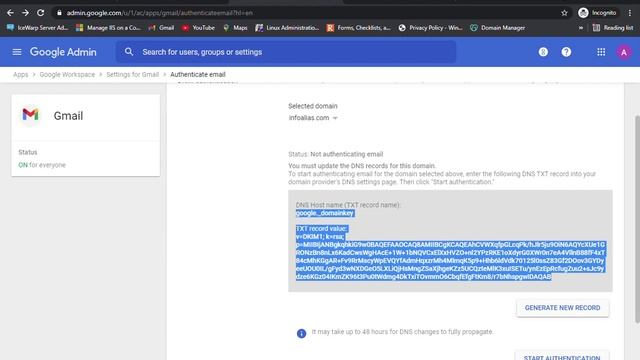Open the account avatar A
Viewport: 640px width, 360px height.
tap(624, 52)
